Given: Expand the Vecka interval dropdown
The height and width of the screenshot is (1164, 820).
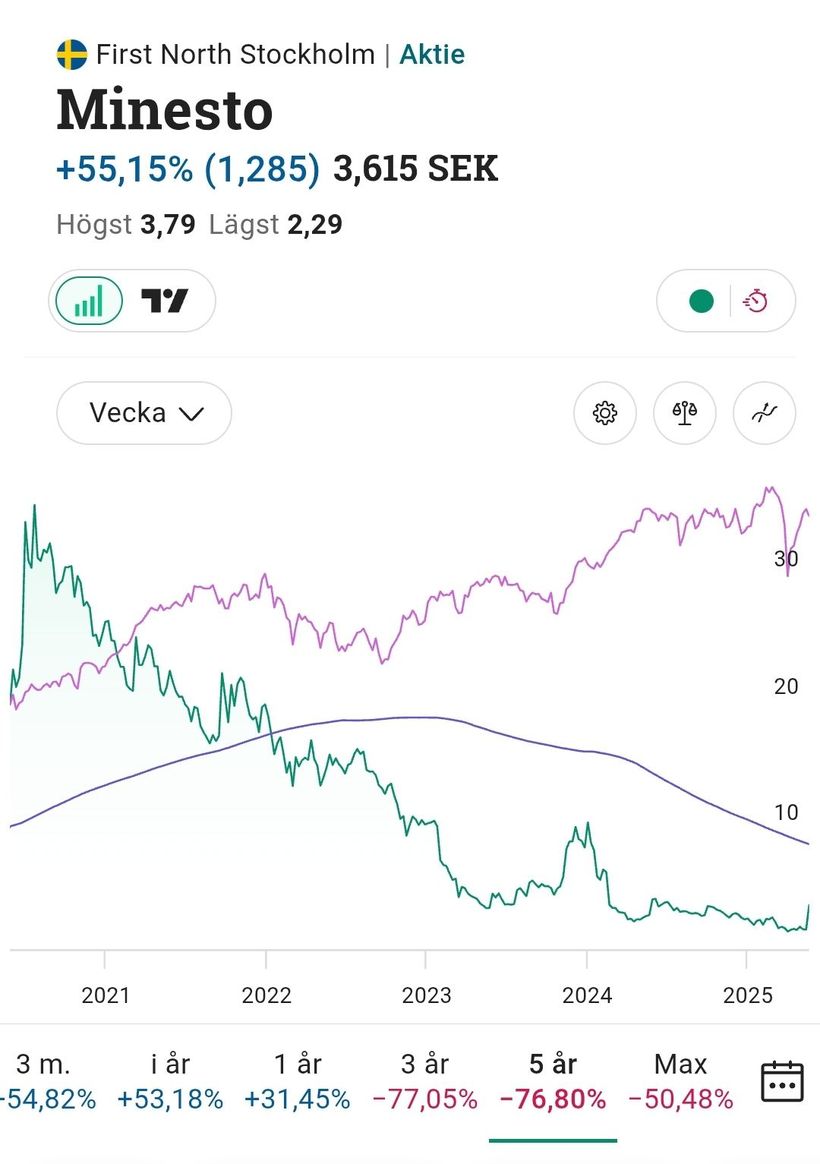Looking at the screenshot, I should [x=144, y=412].
